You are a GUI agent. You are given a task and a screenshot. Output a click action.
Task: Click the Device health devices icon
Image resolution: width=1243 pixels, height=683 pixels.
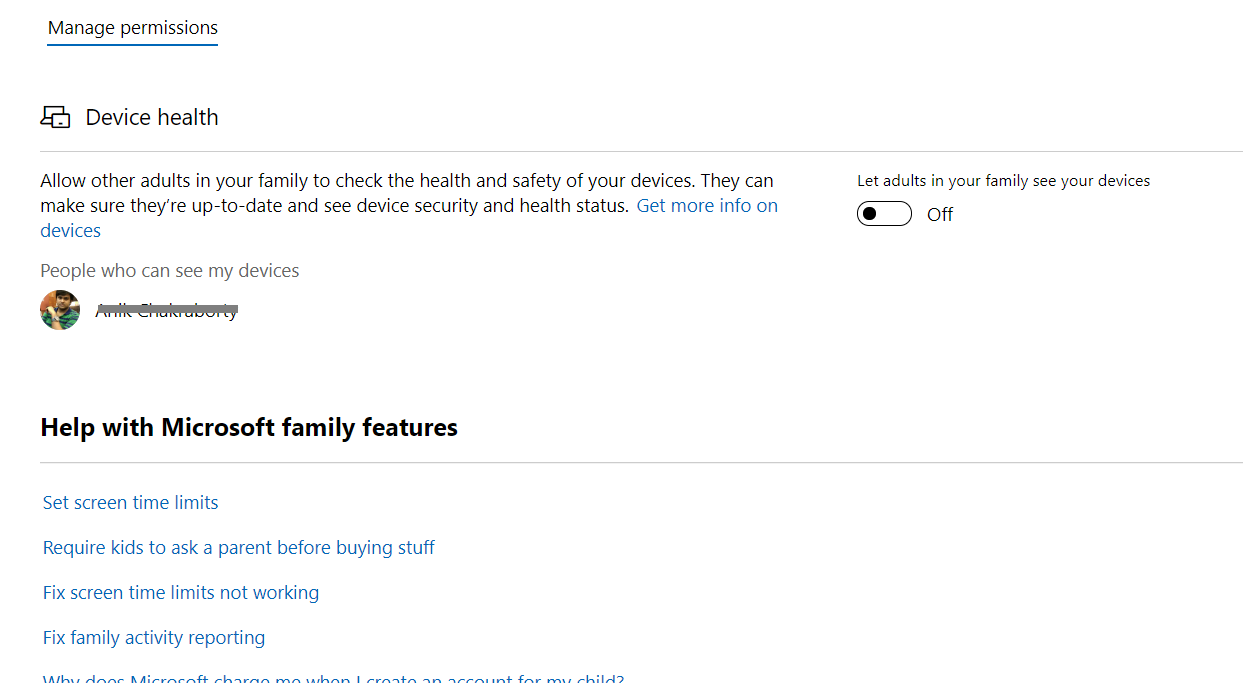pos(55,117)
